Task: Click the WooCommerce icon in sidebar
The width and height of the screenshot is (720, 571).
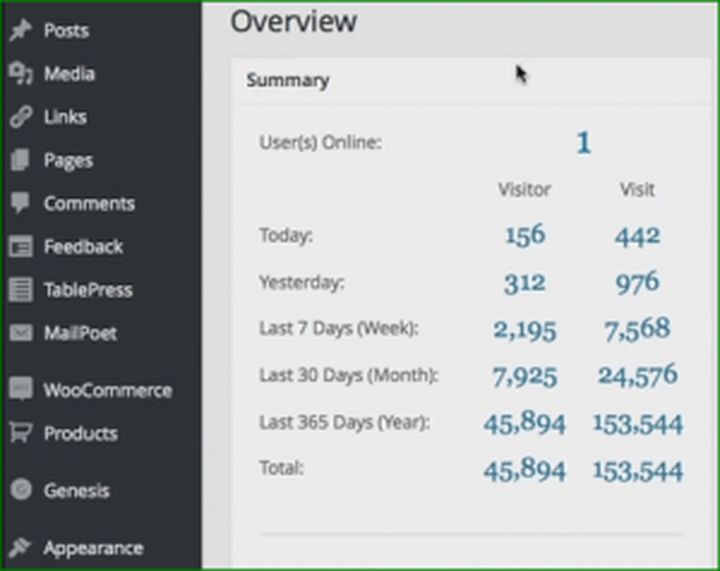Action: coord(20,390)
